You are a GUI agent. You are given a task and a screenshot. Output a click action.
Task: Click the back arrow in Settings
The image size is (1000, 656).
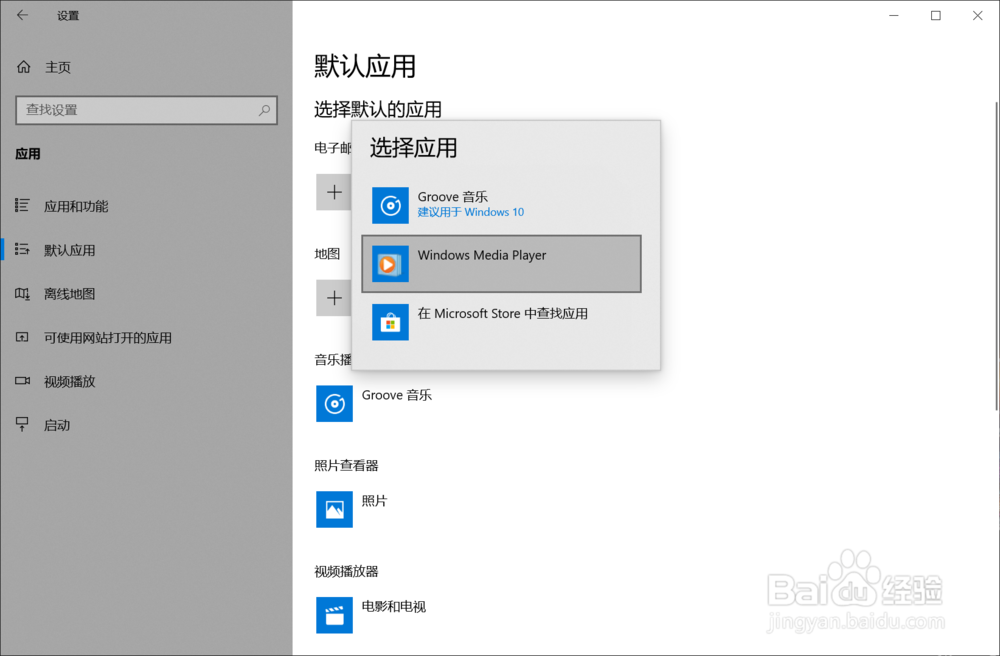[x=20, y=15]
